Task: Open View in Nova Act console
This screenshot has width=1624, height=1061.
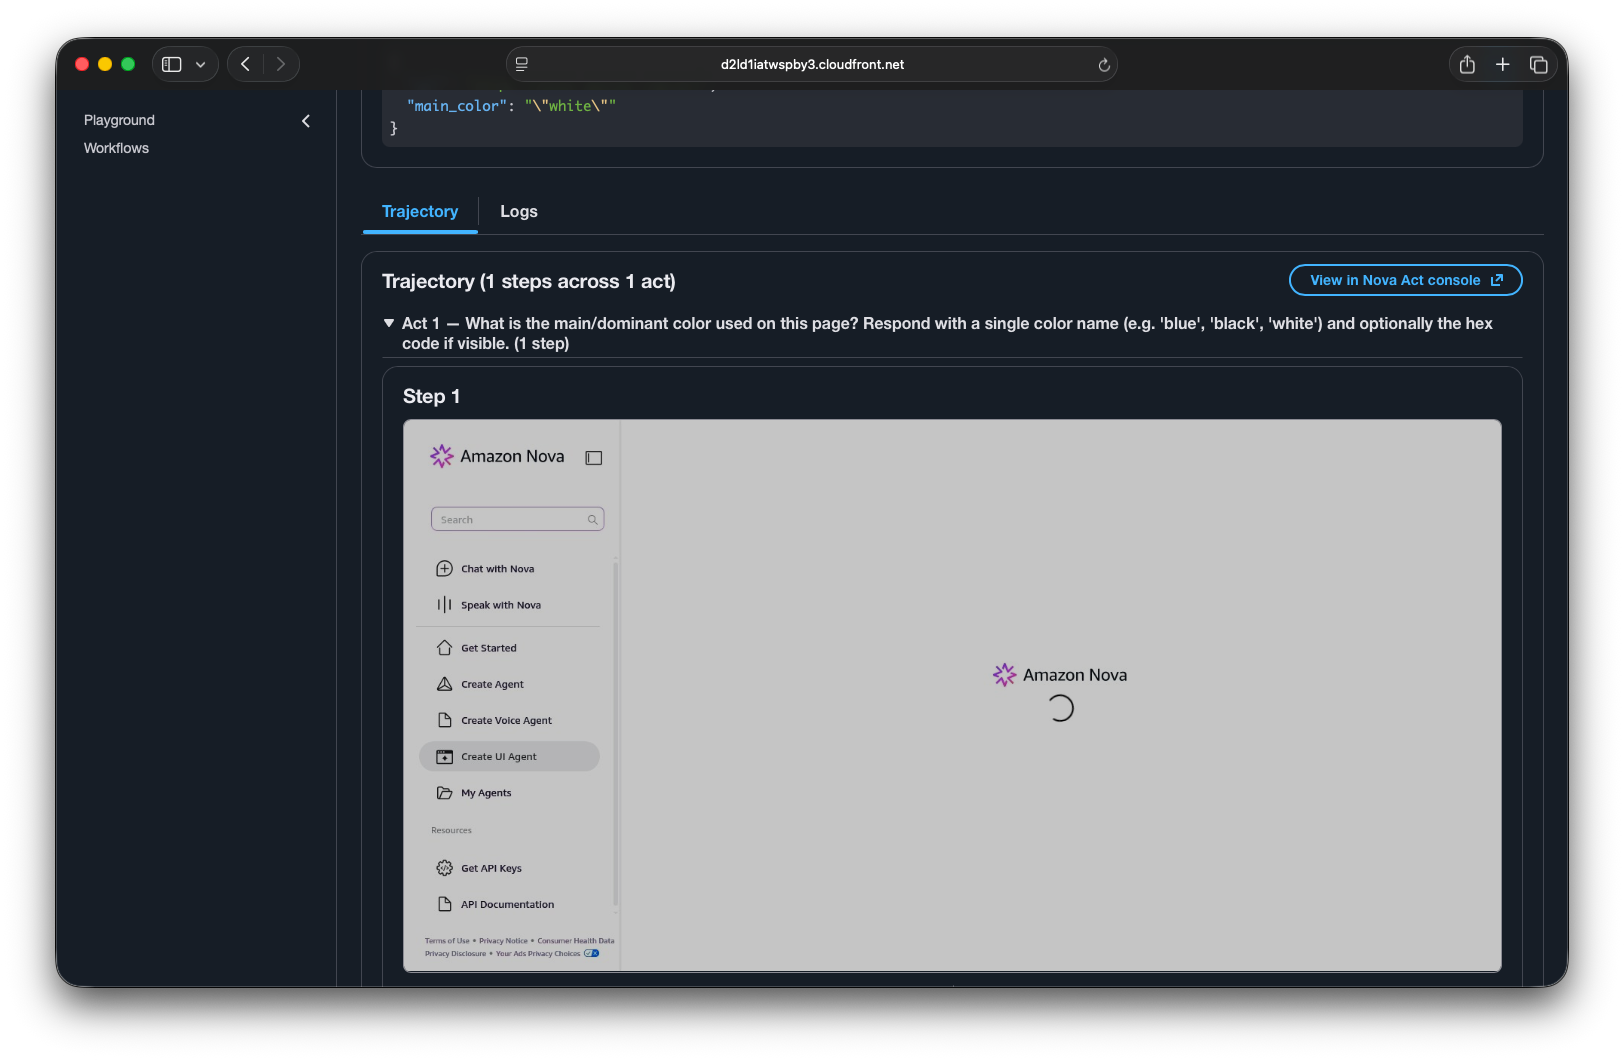Action: 1406,280
